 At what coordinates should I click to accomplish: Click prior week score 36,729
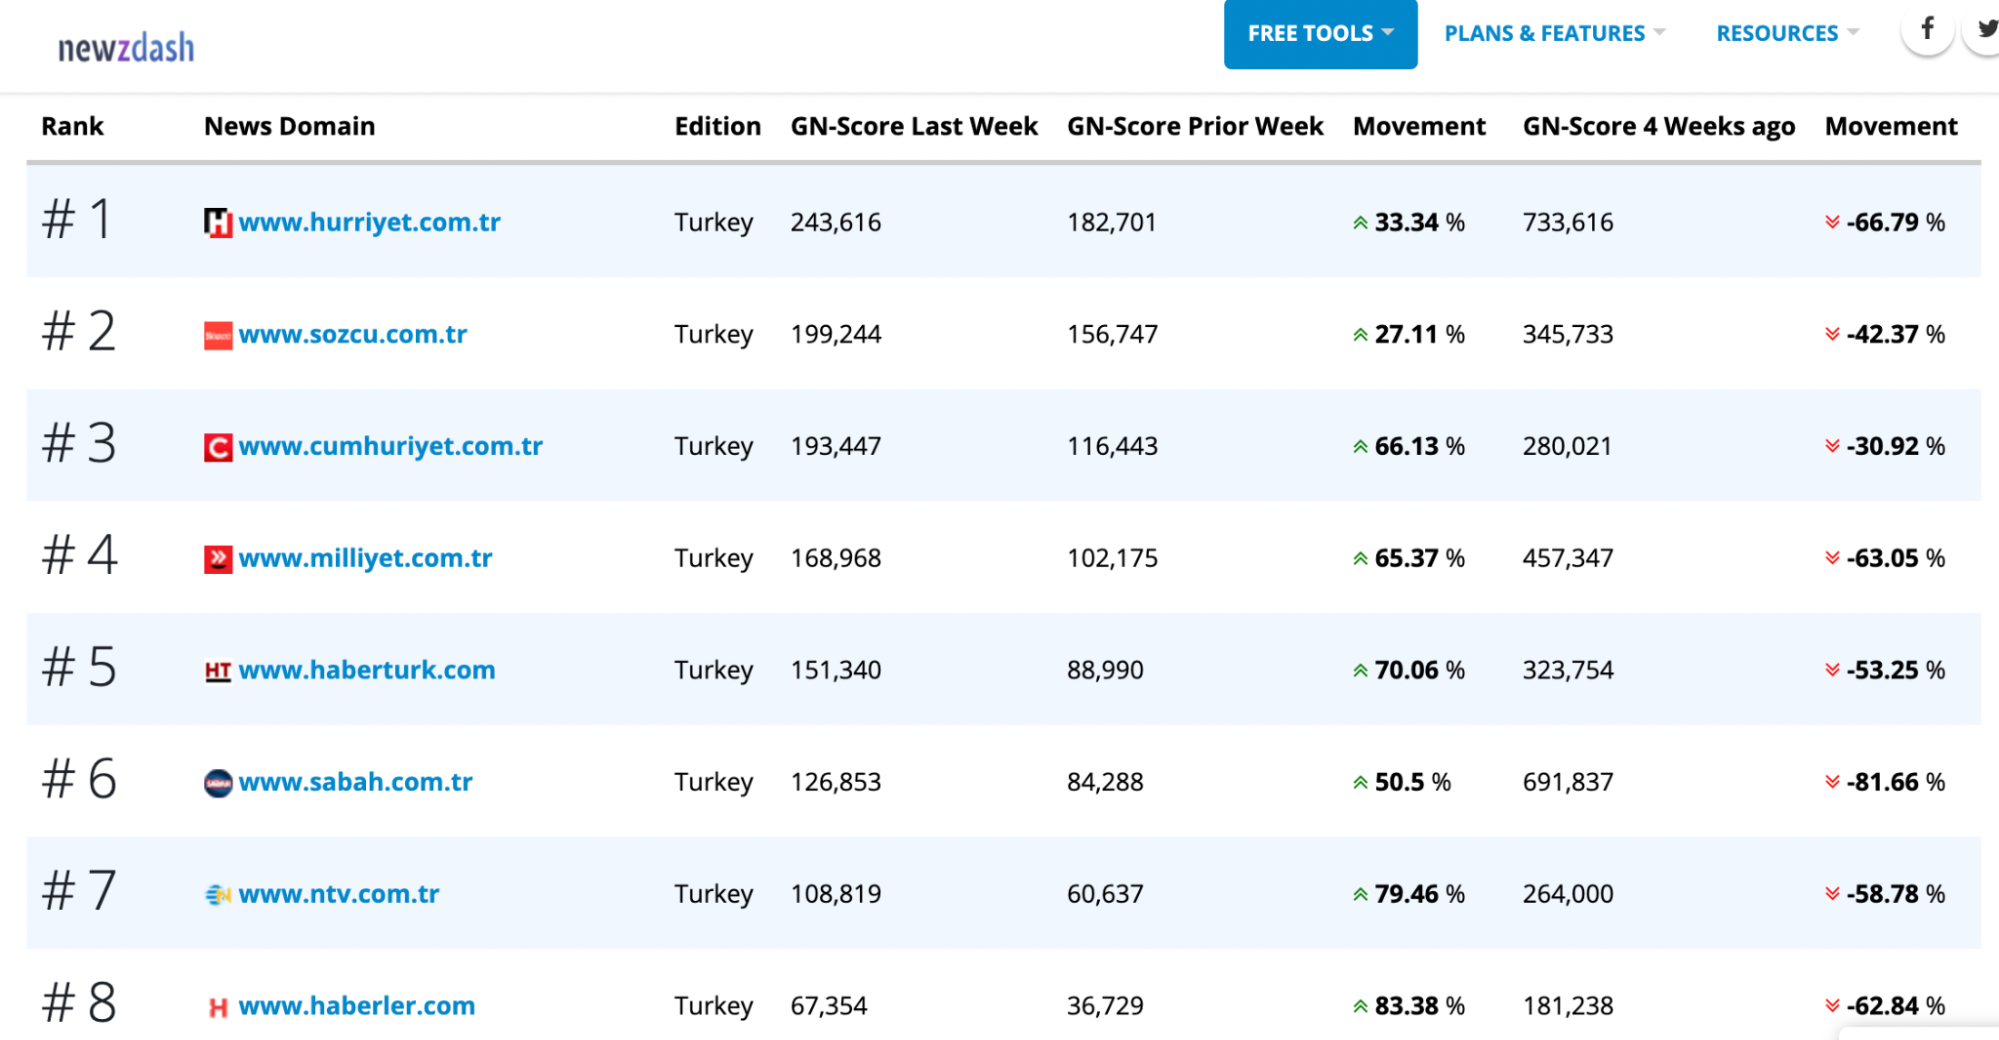tap(1105, 1006)
